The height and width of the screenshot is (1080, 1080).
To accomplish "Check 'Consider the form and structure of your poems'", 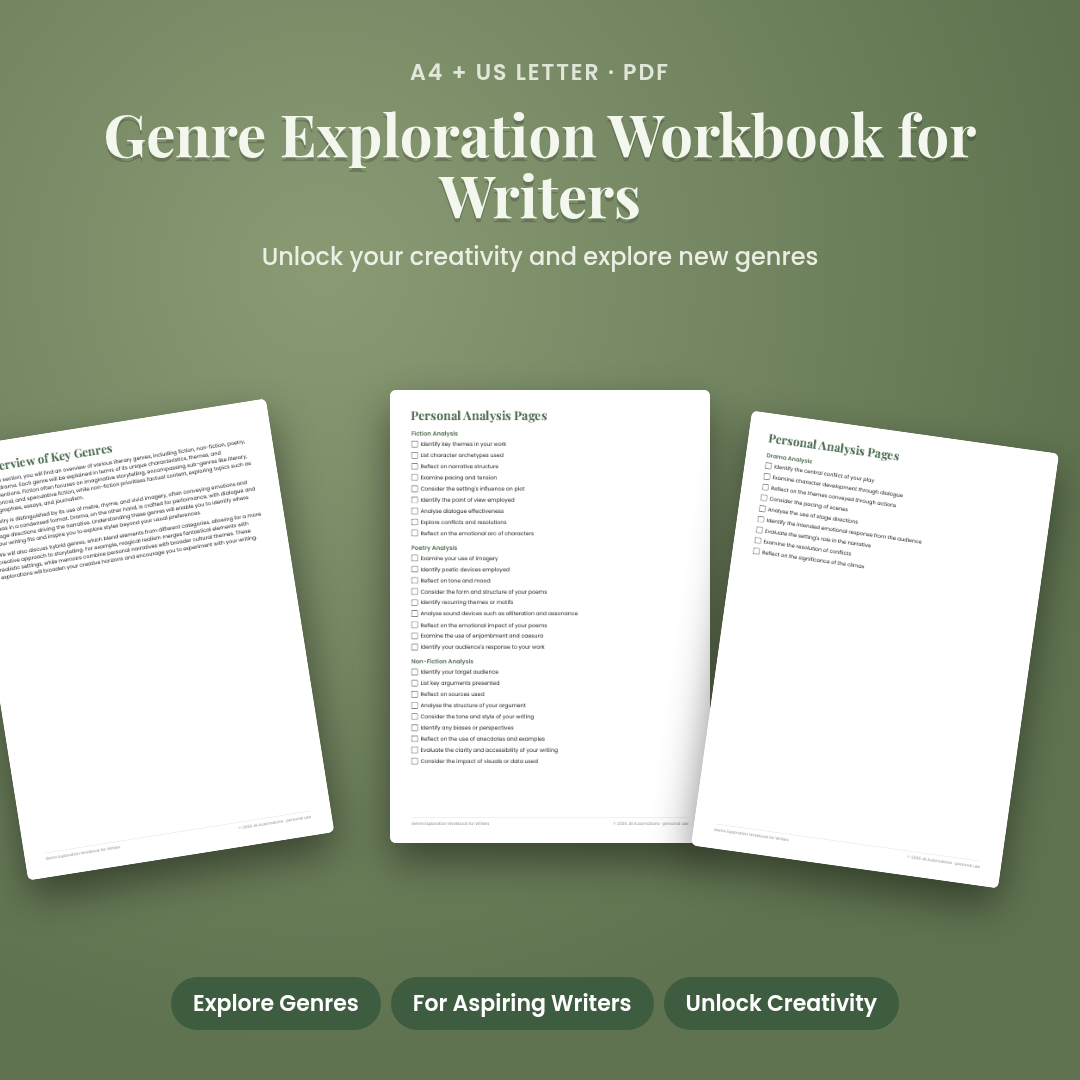I will [x=415, y=592].
